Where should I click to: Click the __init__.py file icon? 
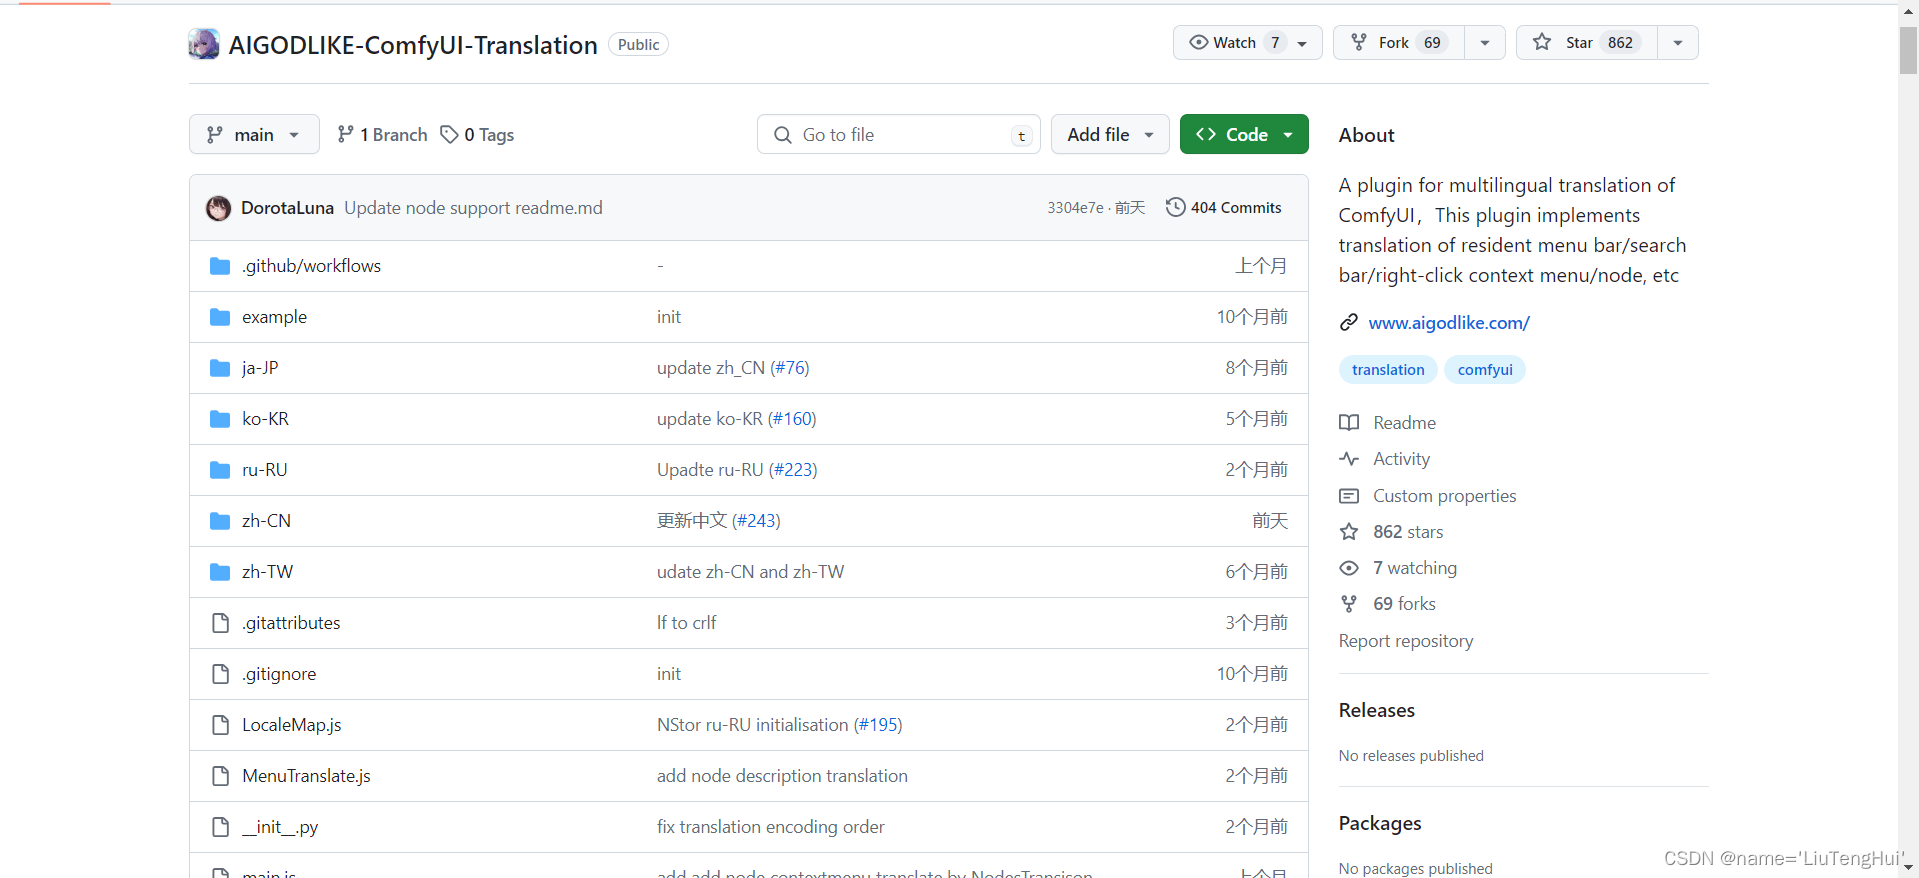(x=221, y=827)
